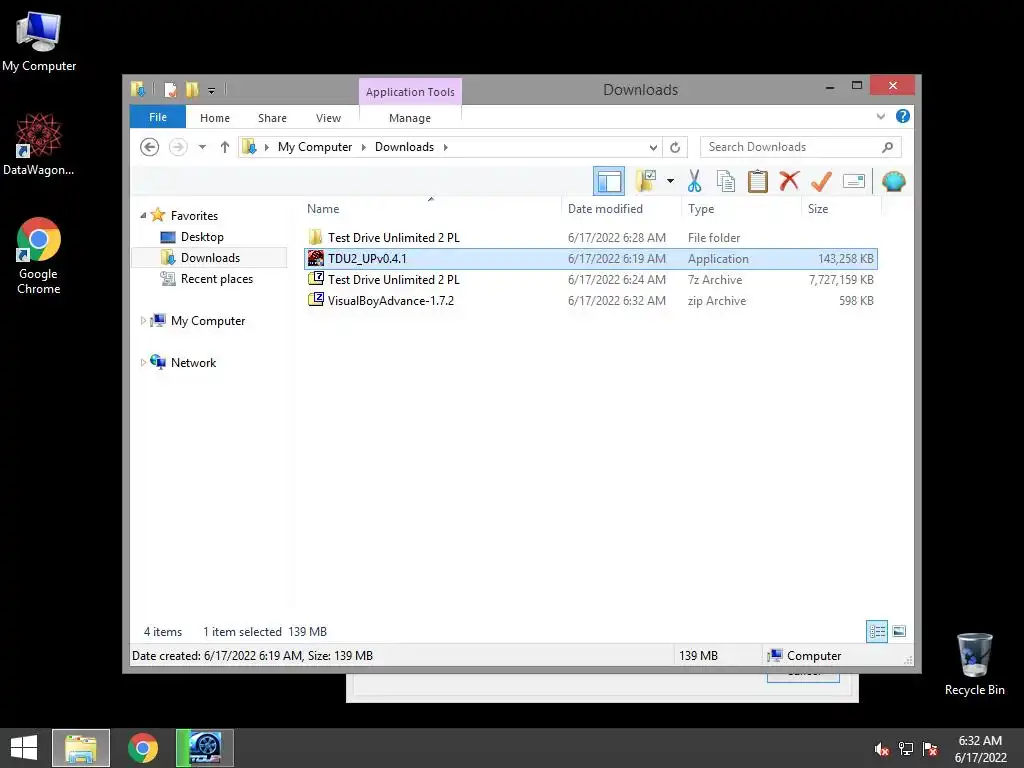
Task: Click the Recycle Bin desktop icon
Action: click(x=974, y=664)
